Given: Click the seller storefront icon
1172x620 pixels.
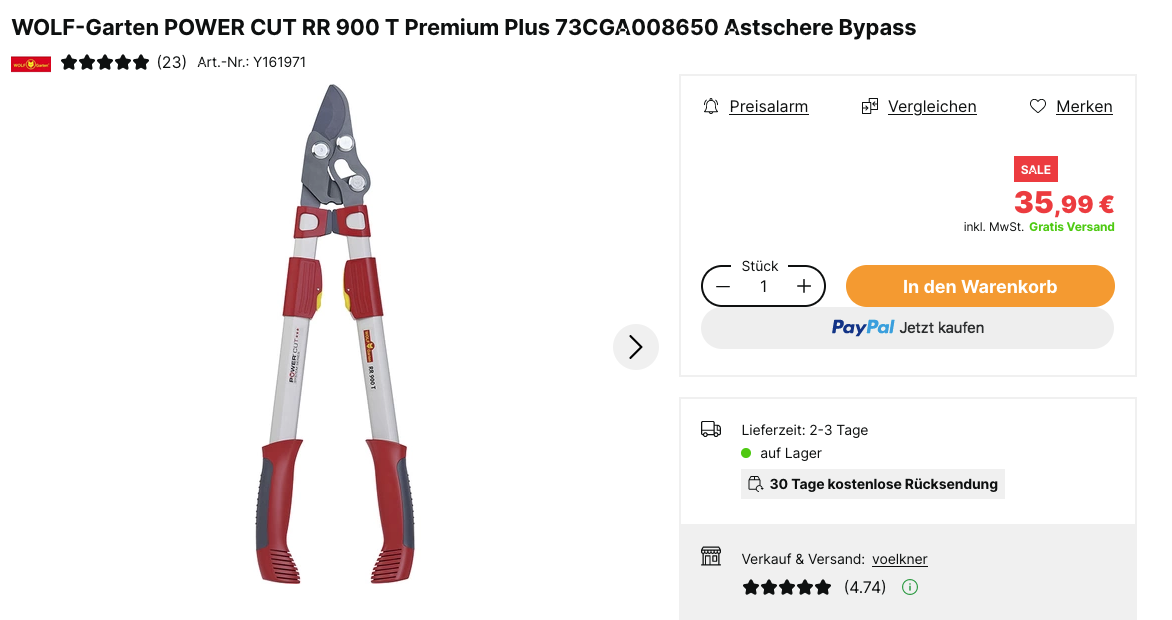Looking at the screenshot, I should 711,557.
